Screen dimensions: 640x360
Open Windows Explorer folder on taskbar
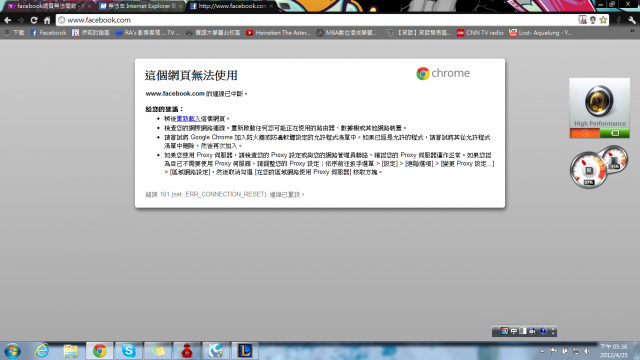pos(71,351)
